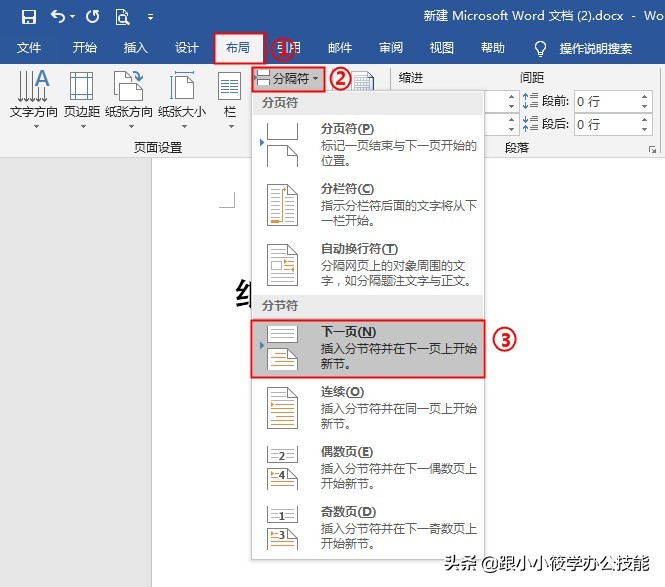This screenshot has width=665, height=587.
Task: Choose 分页符(P) page break option
Action: click(x=368, y=145)
